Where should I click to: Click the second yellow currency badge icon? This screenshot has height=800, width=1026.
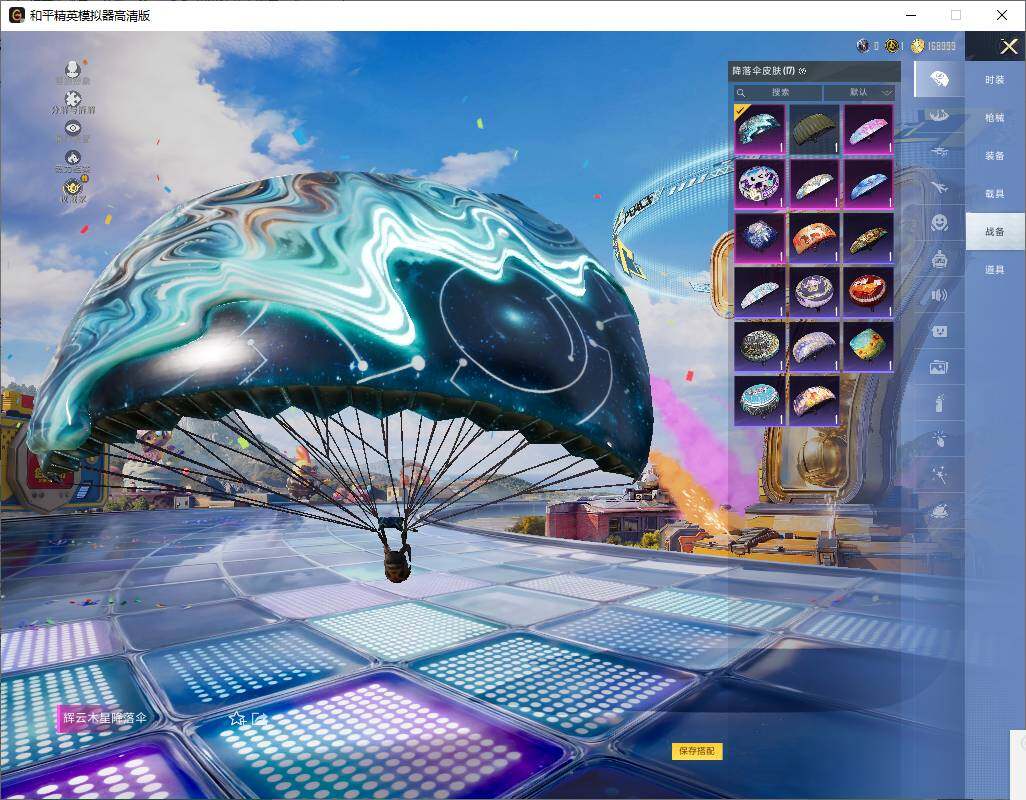pos(891,46)
